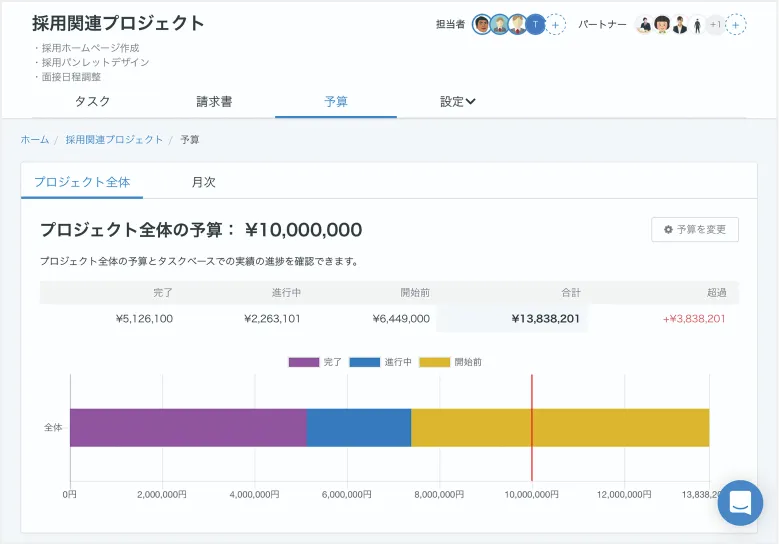779x544 pixels.
Task: Go to ホーム breadcrumb link
Action: [x=34, y=140]
